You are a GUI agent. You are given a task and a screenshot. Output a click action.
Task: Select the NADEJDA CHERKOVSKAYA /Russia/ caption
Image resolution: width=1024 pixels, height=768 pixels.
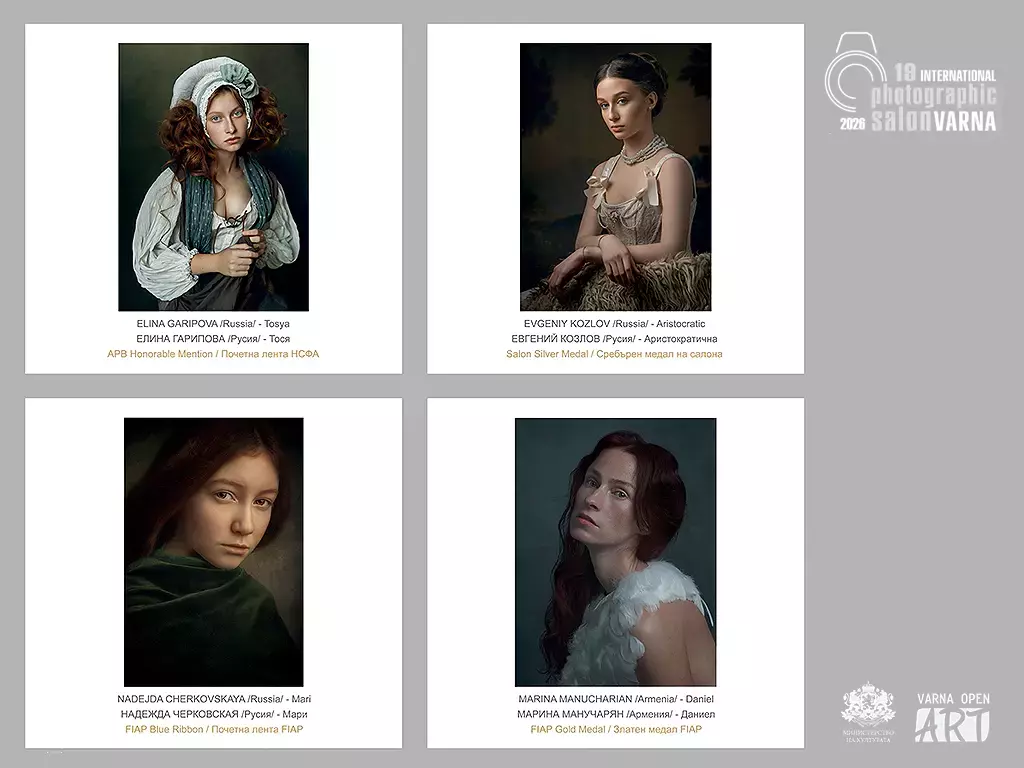214,699
